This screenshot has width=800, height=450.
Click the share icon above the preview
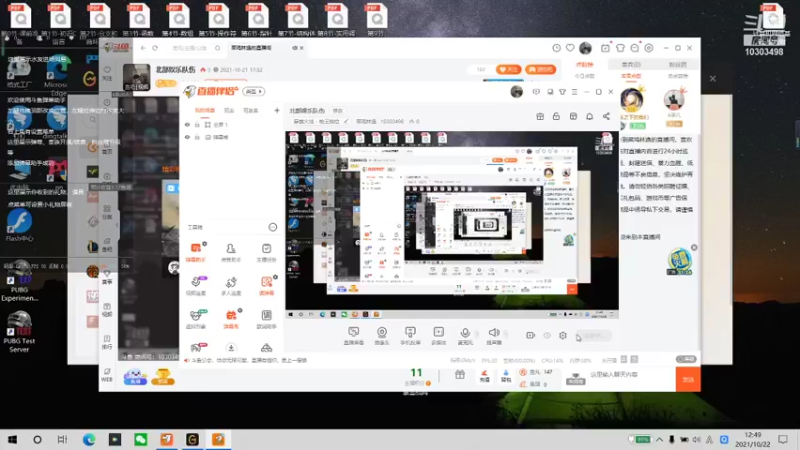pyautogui.click(x=606, y=116)
